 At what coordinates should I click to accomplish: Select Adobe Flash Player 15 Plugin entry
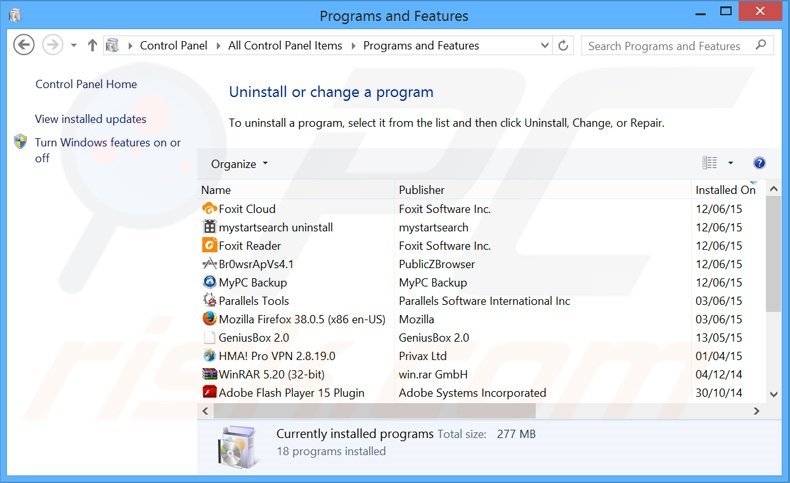point(291,393)
